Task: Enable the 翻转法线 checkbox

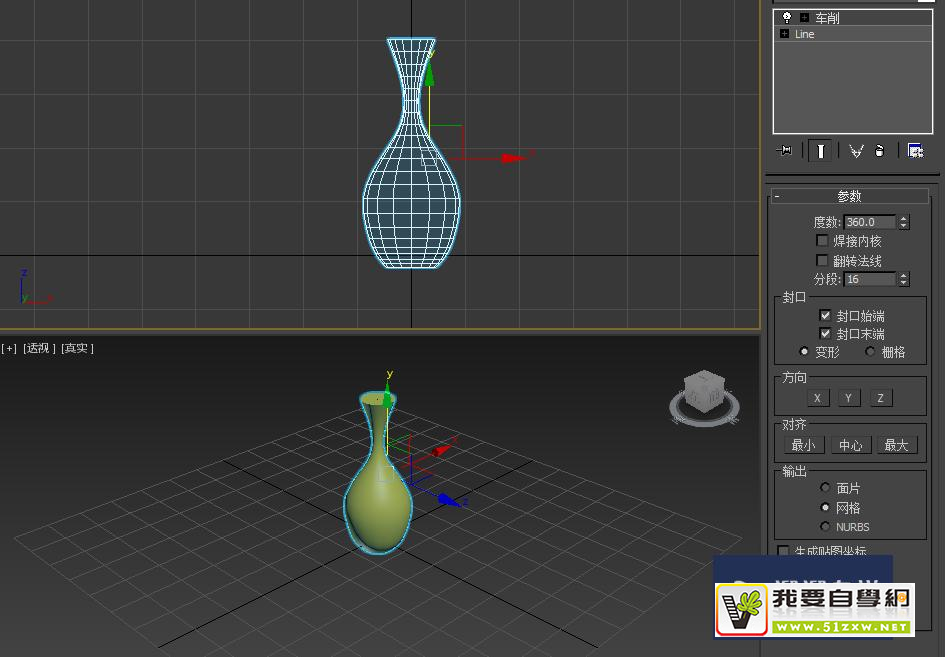Action: (x=822, y=260)
